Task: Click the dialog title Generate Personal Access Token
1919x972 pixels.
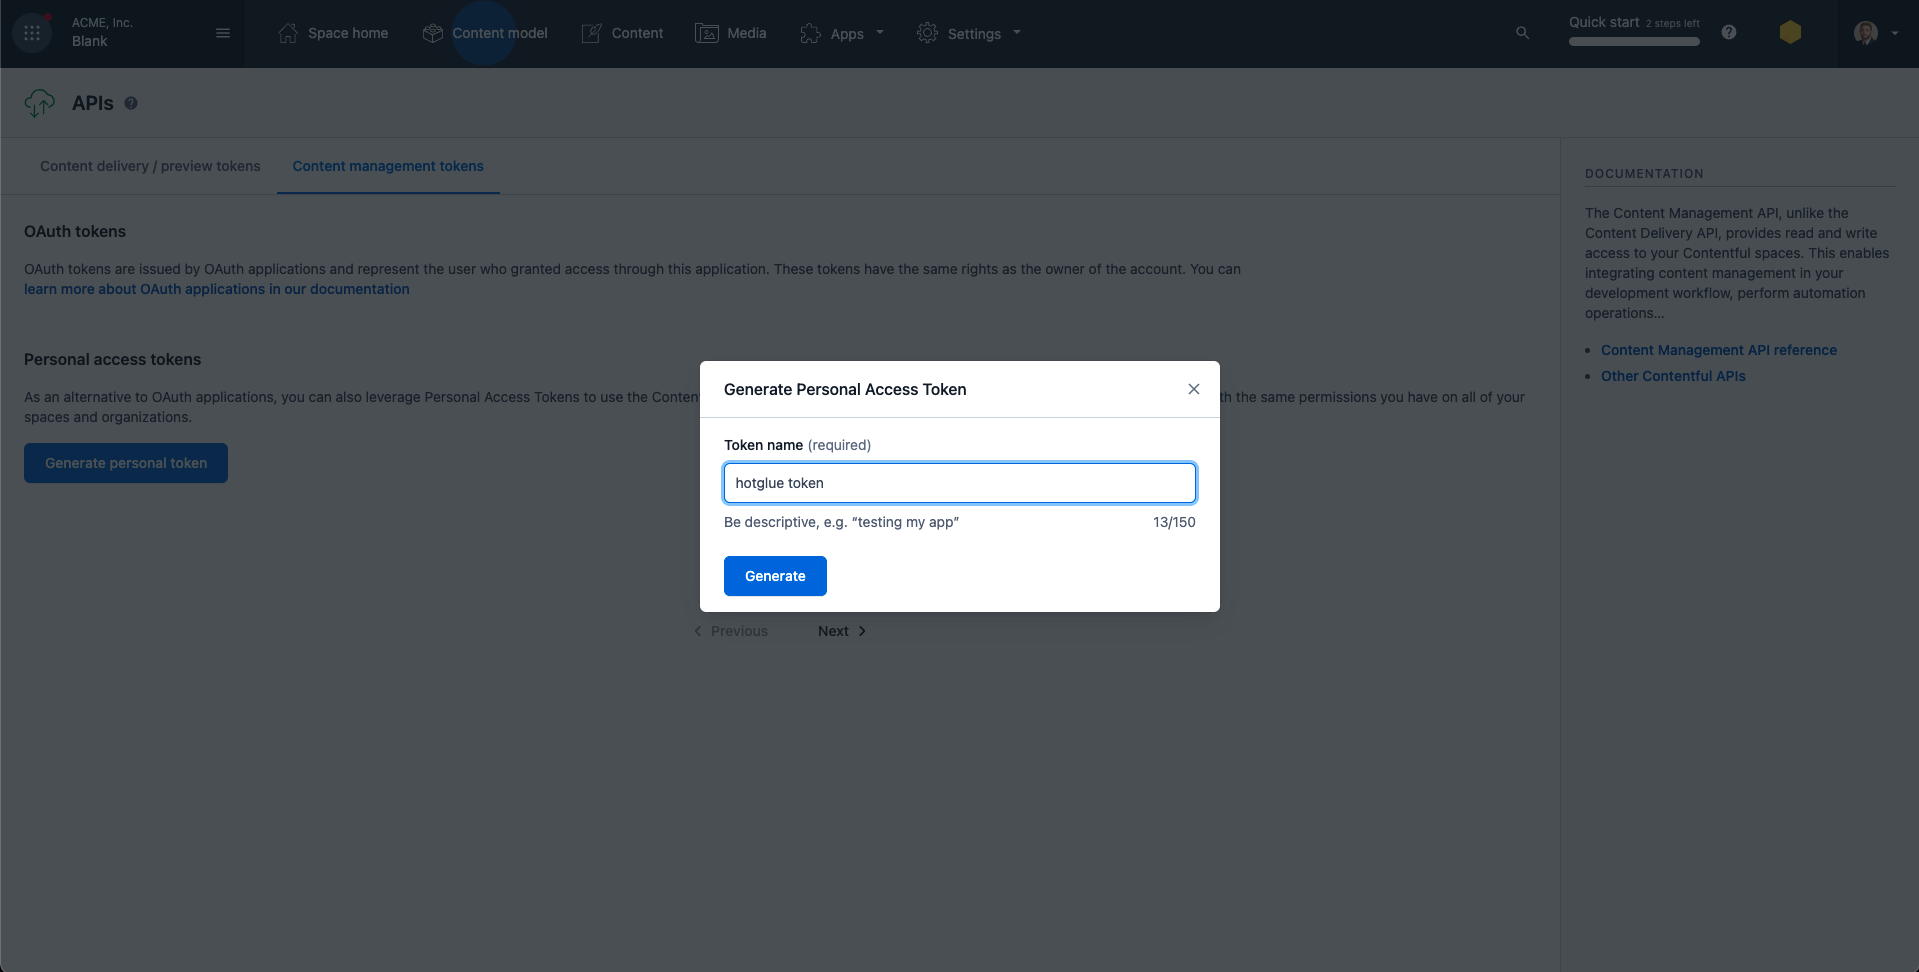Action: pos(845,389)
